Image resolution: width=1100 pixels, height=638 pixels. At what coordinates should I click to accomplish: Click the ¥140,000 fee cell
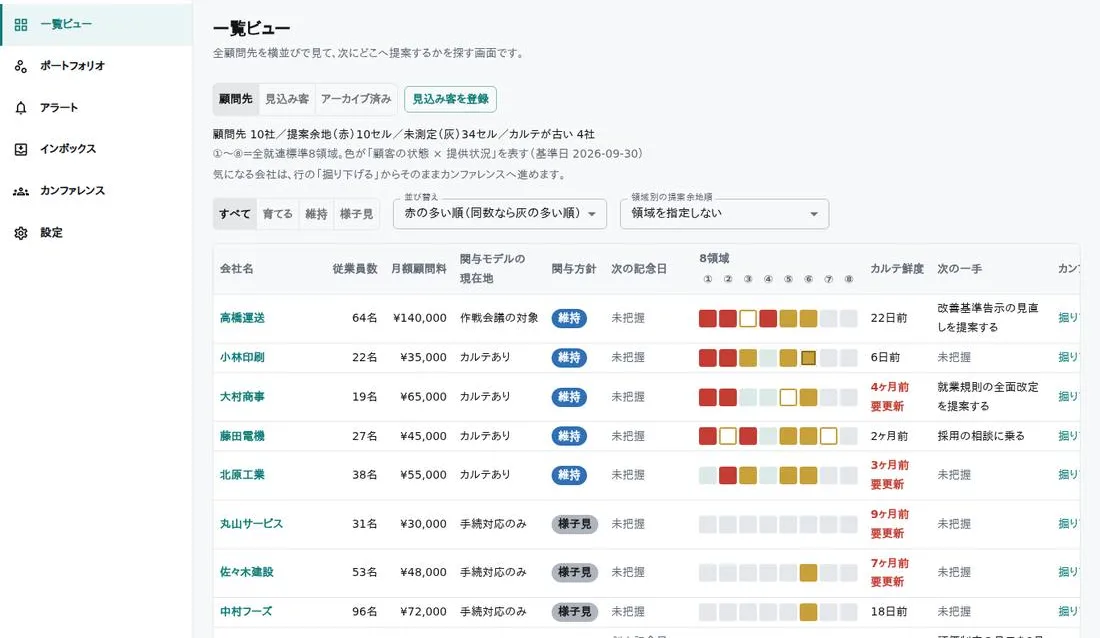420,318
